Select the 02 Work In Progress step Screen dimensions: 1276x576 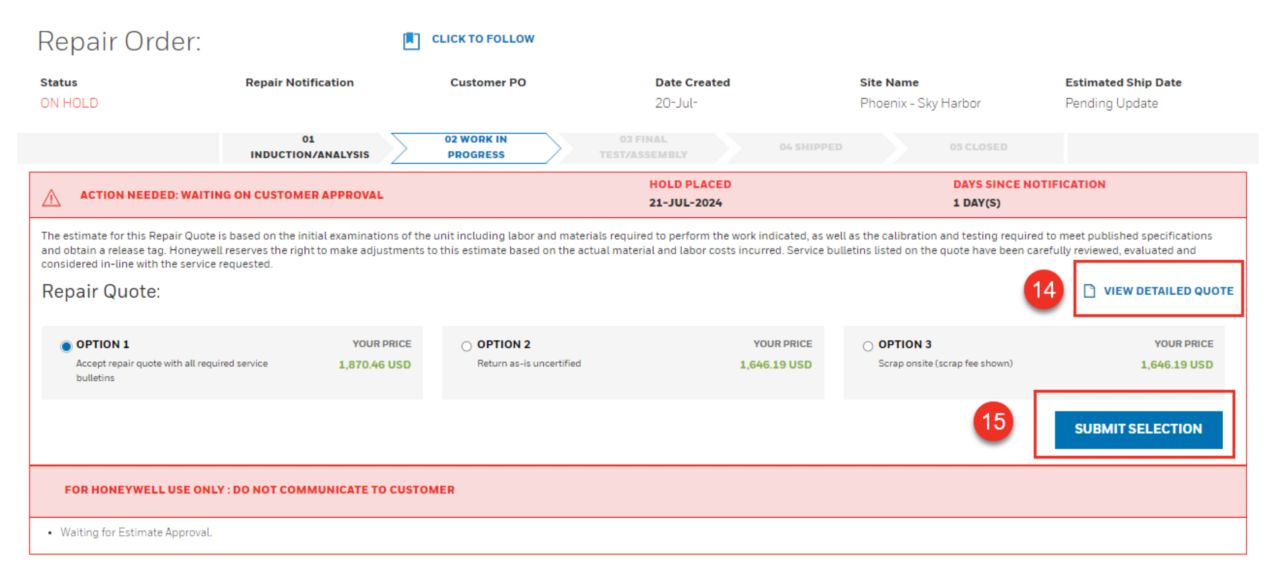(x=476, y=147)
